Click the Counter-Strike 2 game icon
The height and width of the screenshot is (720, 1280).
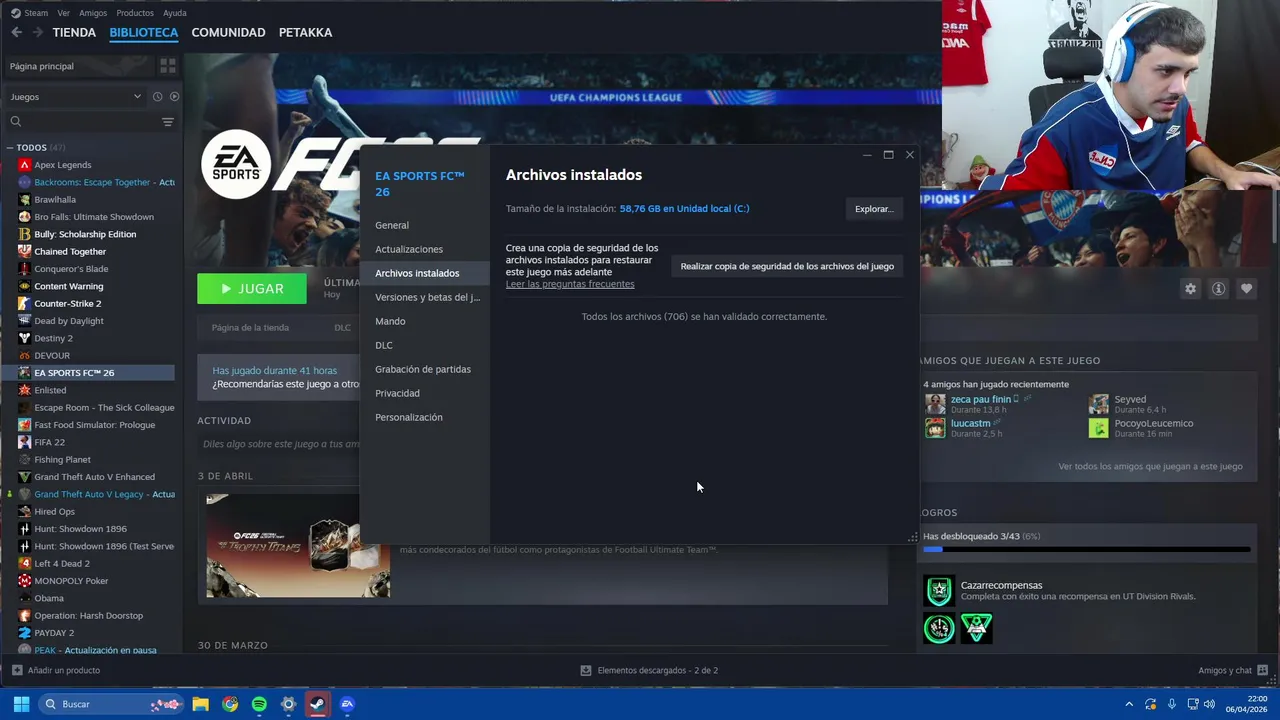tap(24, 303)
